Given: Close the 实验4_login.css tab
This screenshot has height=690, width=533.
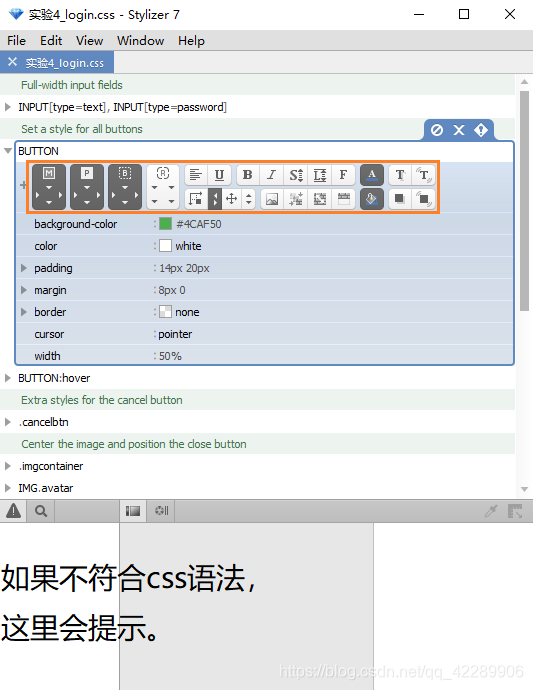Looking at the screenshot, I should [x=12, y=62].
